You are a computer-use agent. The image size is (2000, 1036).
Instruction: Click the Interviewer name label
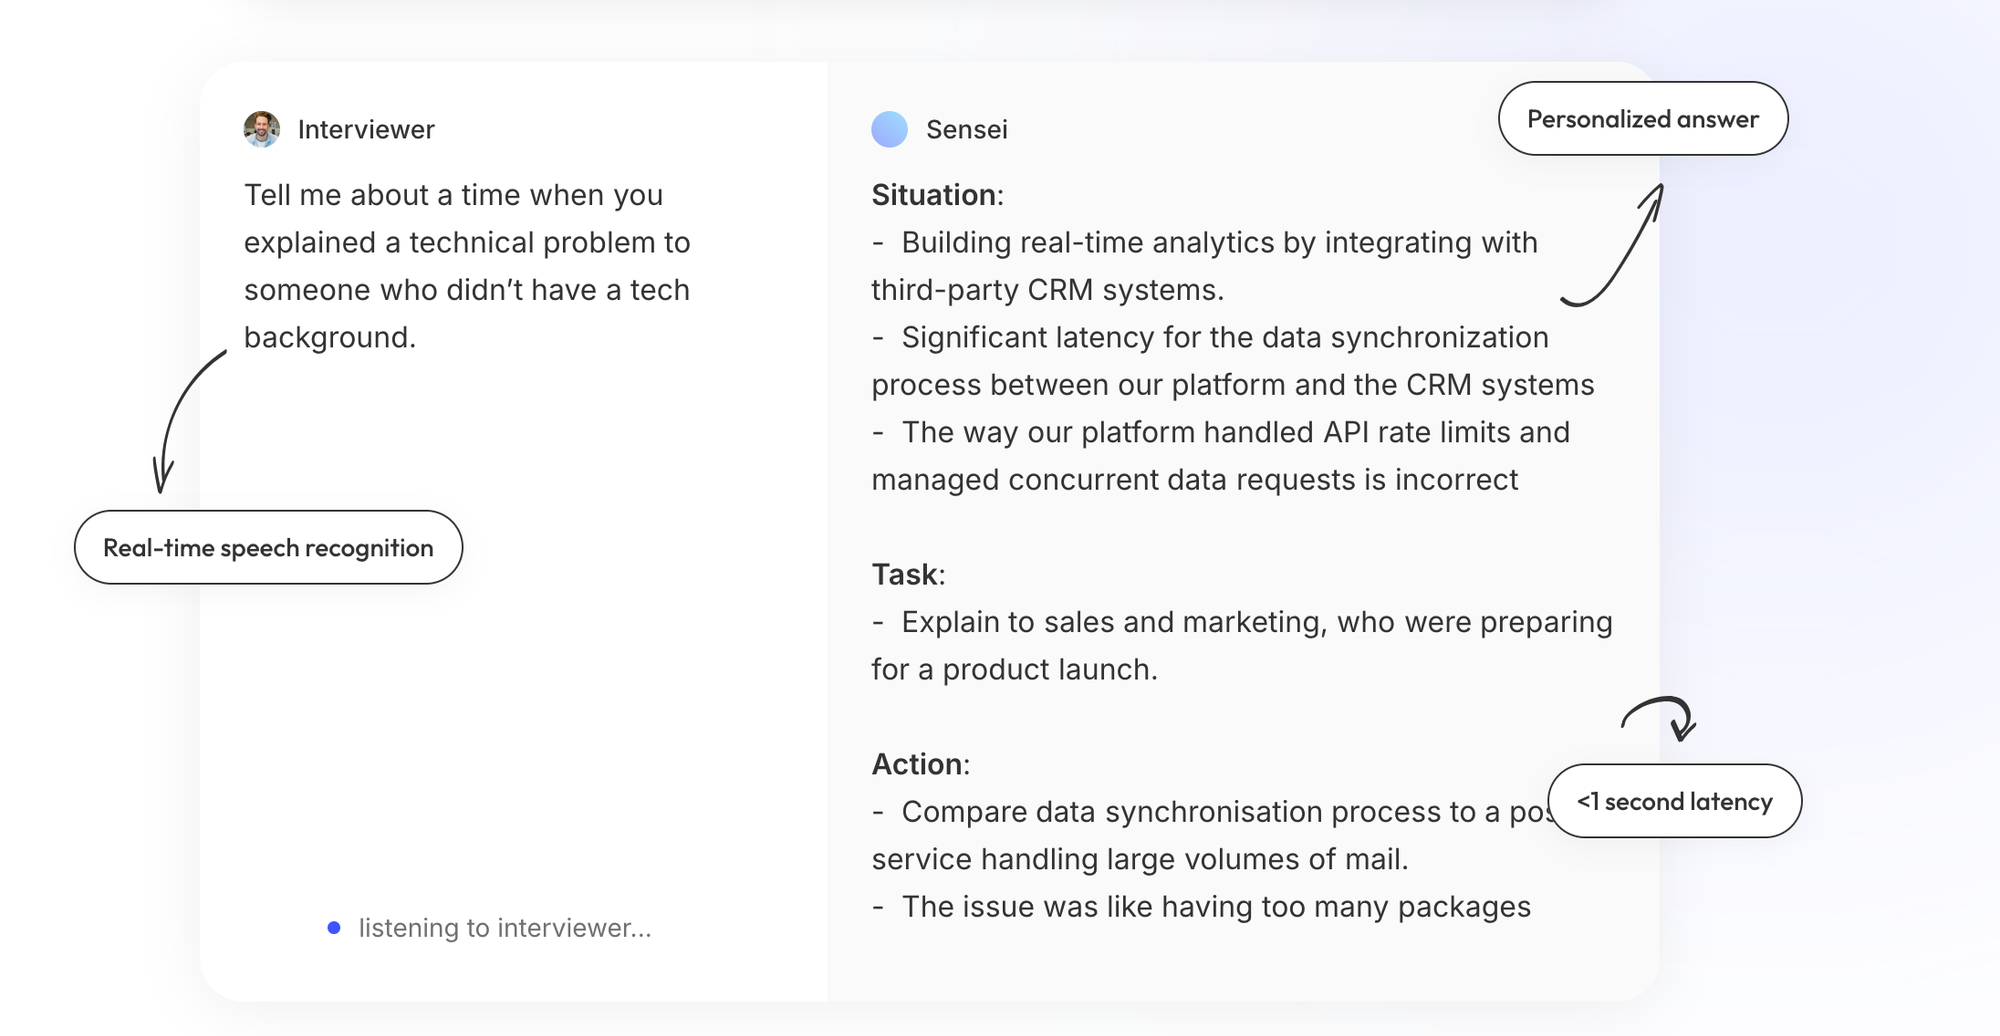click(x=366, y=129)
